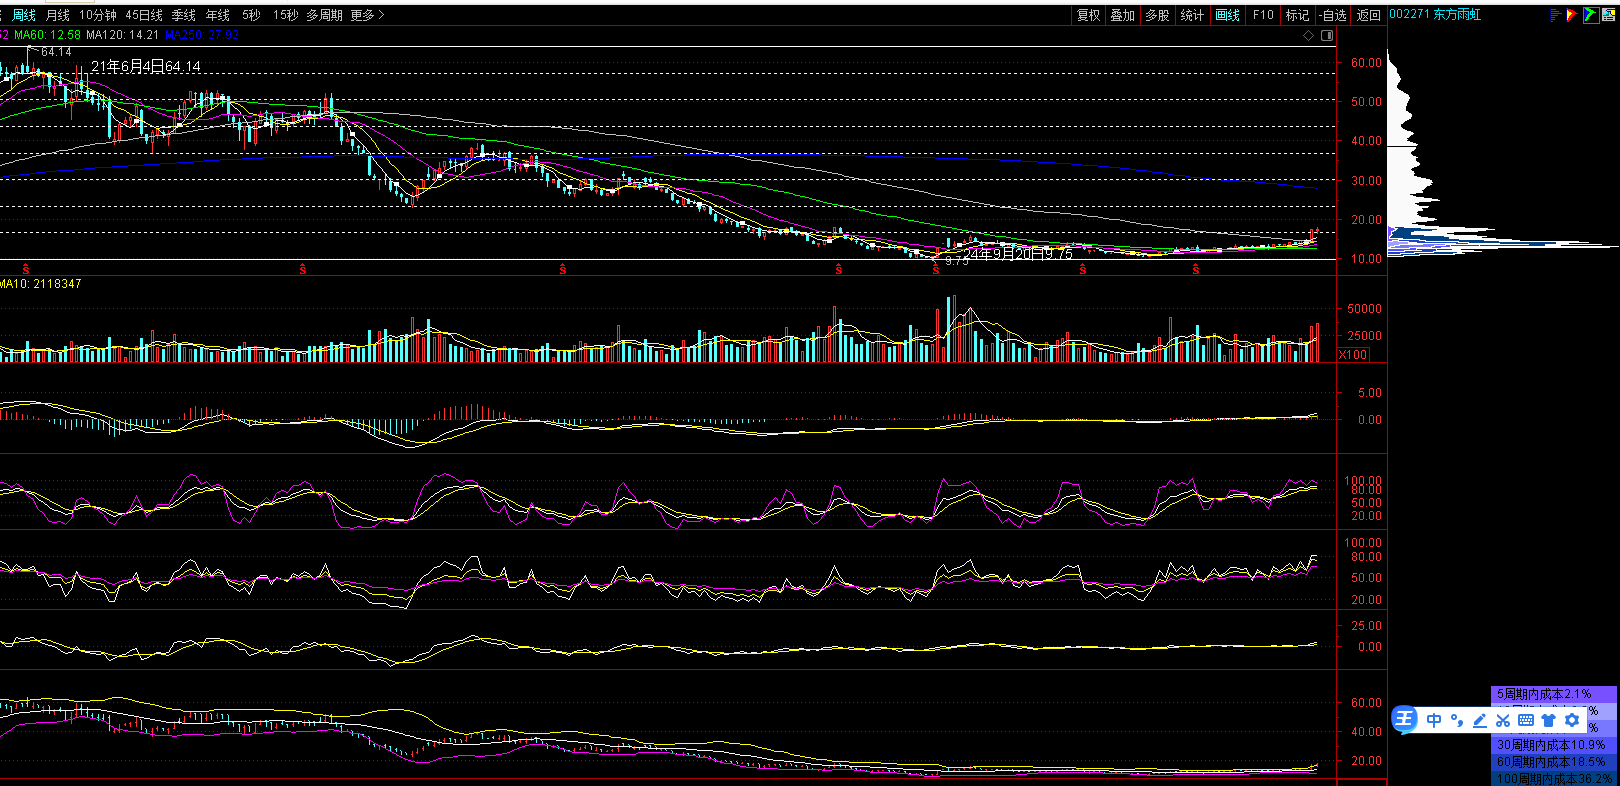The image size is (1620, 786).
Task: Click the 叠加 overlay button
Action: (x=1123, y=15)
